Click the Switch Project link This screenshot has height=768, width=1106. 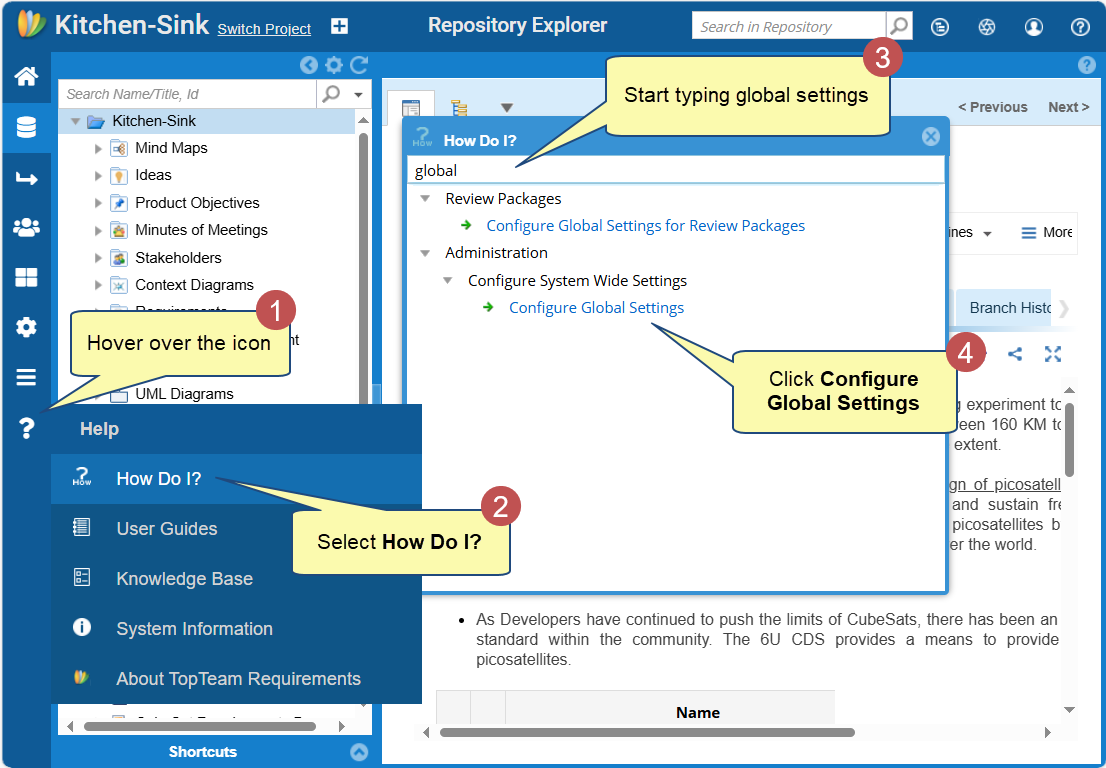coord(264,29)
